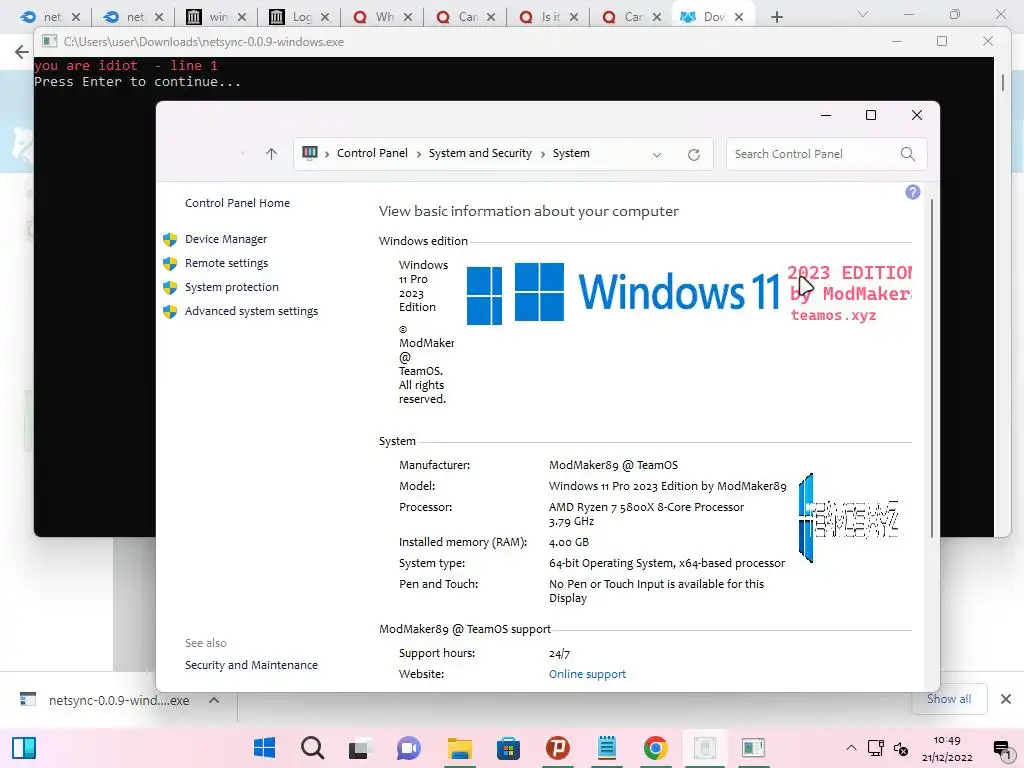Viewport: 1024px width, 768px height.
Task: Open Notepad from taskbar
Action: pyautogui.click(x=607, y=748)
